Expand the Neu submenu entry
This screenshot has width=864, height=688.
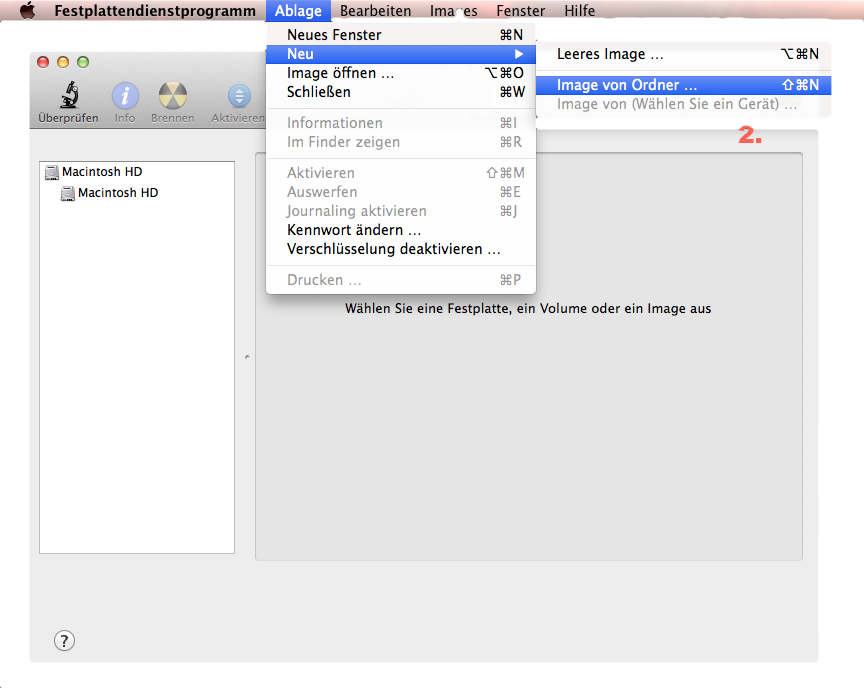pos(401,54)
